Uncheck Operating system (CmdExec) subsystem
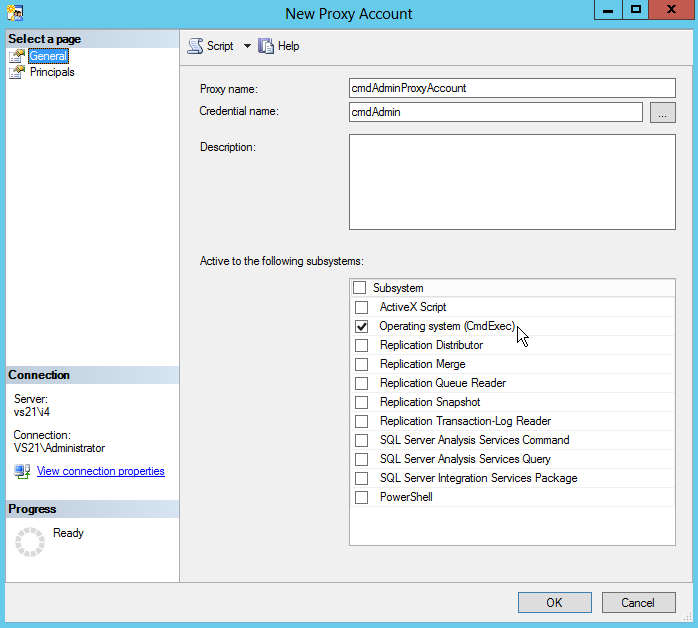The image size is (698, 628). (361, 326)
